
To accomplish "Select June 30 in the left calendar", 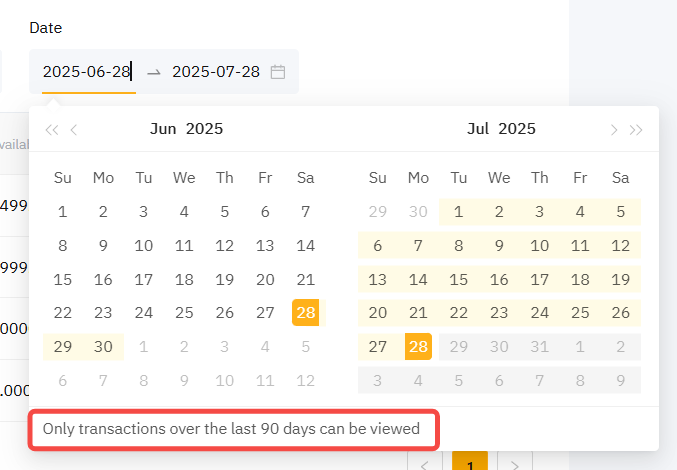I will point(103,347).
